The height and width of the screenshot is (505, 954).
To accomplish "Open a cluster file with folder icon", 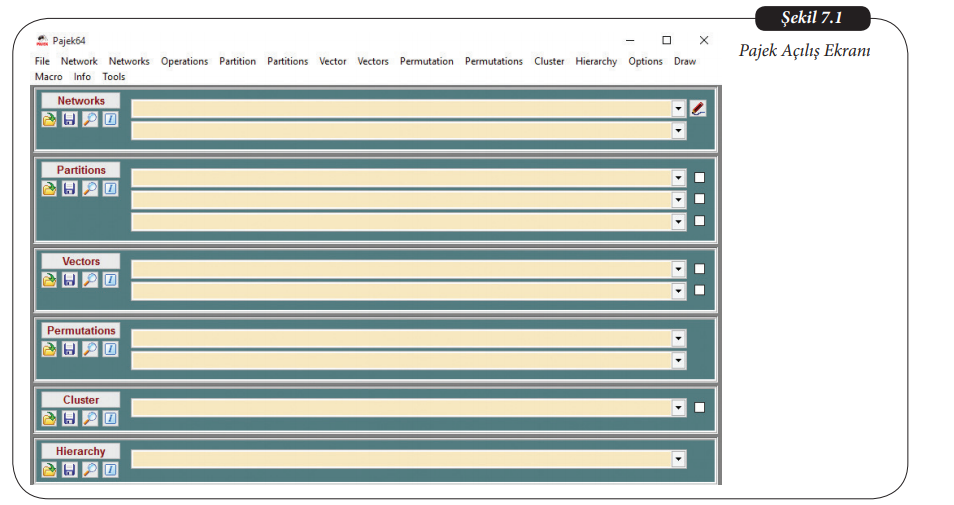I will click(49, 418).
